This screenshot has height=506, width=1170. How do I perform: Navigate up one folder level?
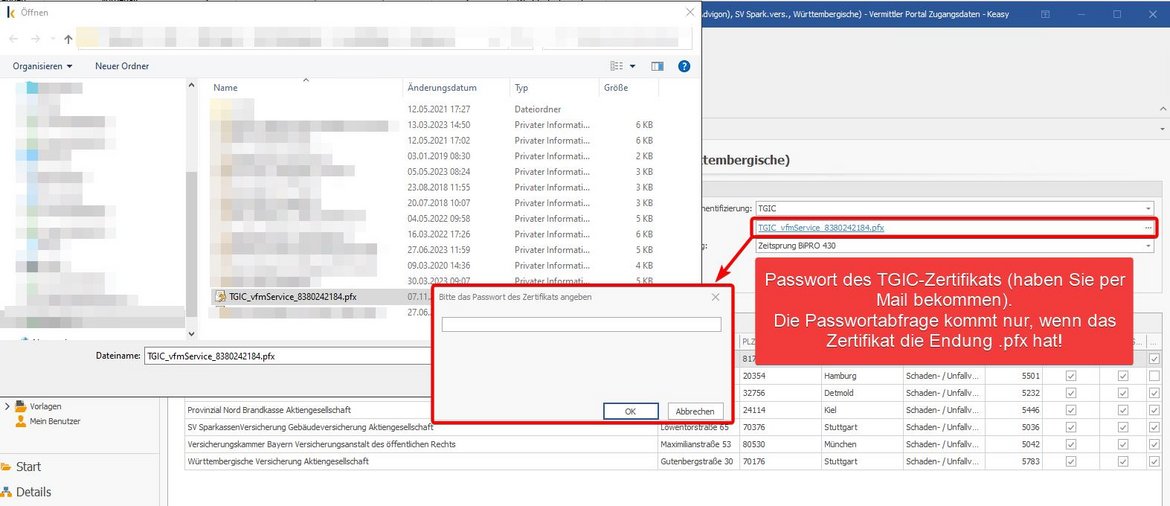pos(68,39)
